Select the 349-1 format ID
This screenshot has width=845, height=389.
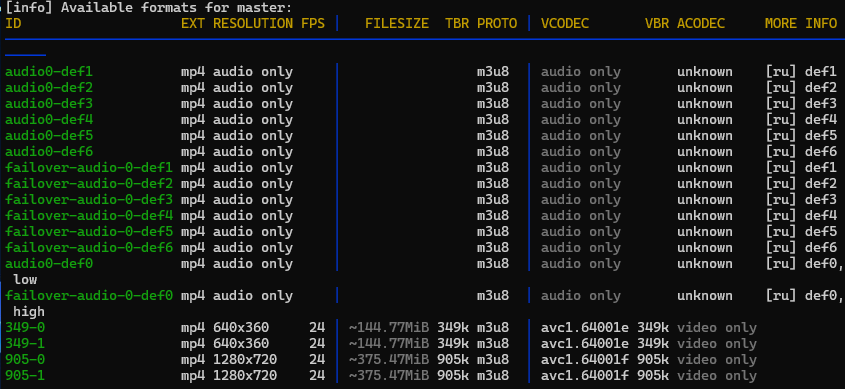coord(25,344)
